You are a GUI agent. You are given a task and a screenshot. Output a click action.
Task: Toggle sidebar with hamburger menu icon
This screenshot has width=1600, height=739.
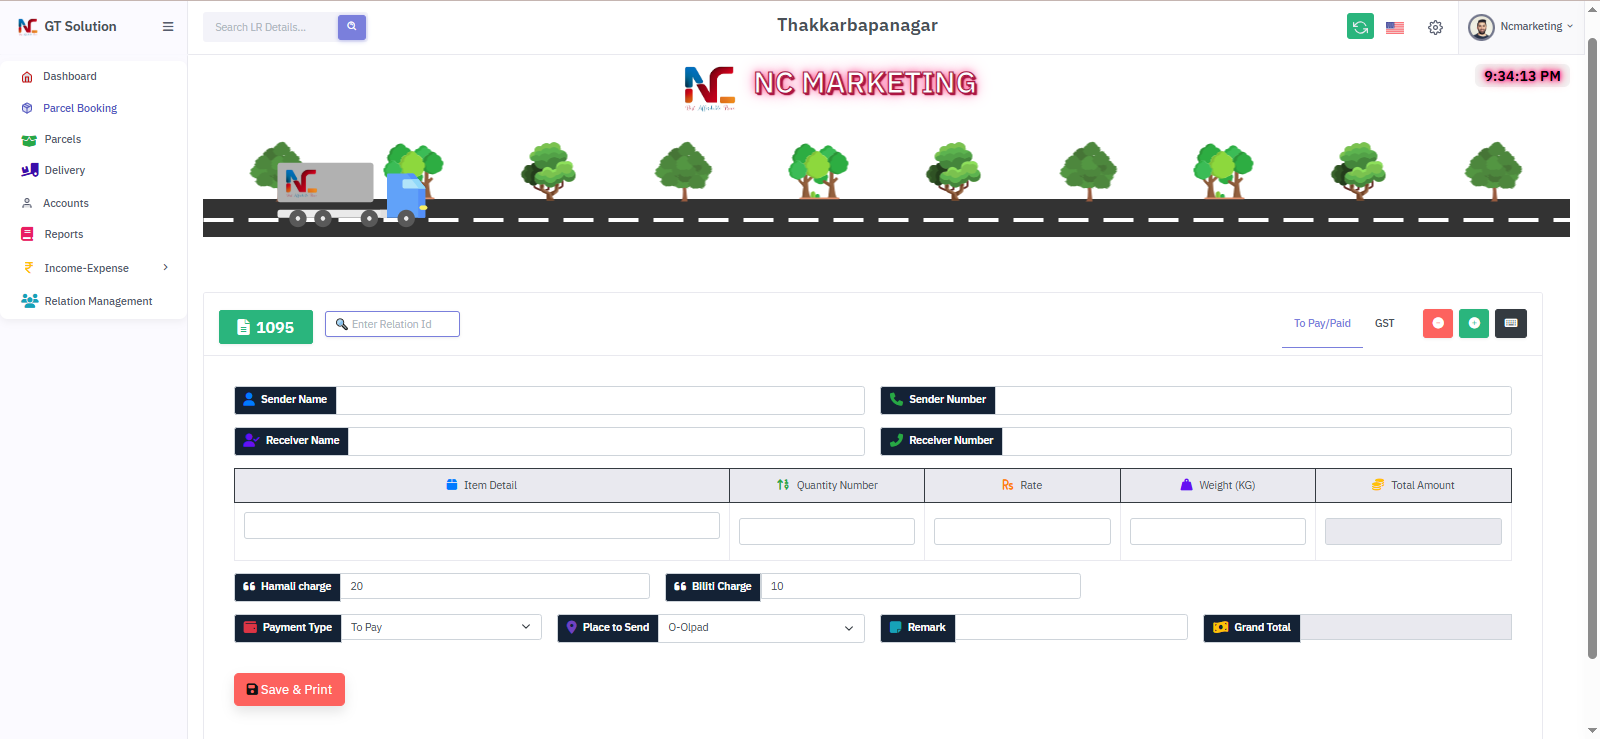point(168,27)
